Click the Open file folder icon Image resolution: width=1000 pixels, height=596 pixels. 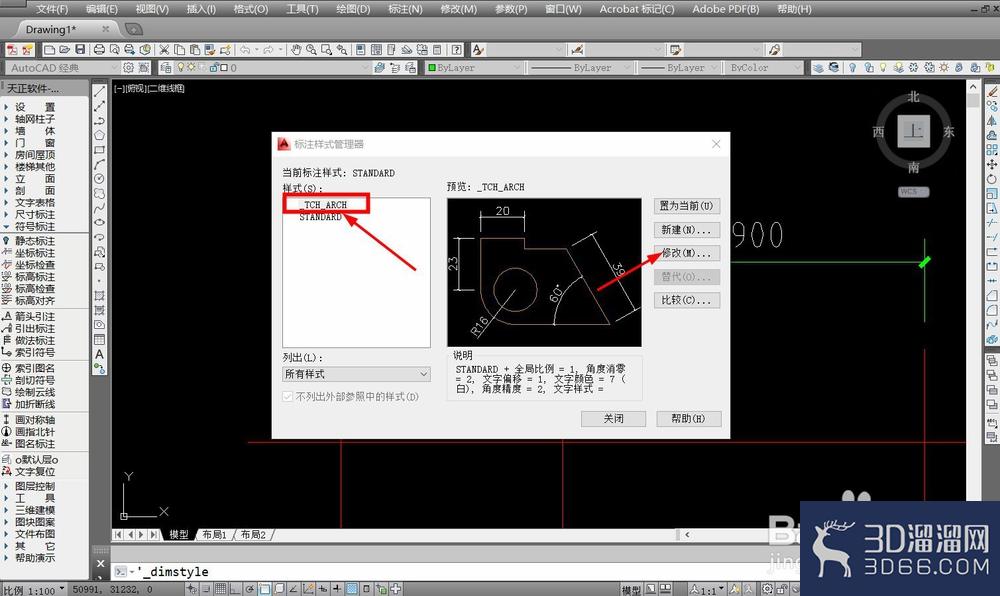64,50
